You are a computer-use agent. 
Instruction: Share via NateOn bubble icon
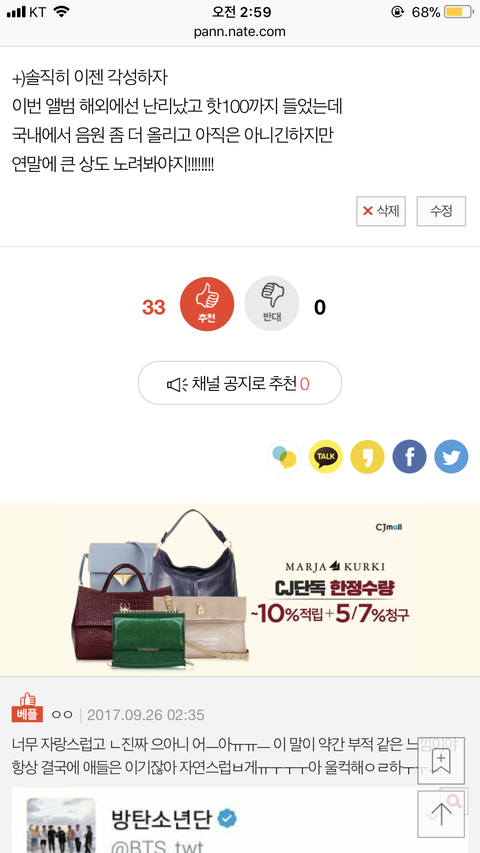pyautogui.click(x=284, y=456)
